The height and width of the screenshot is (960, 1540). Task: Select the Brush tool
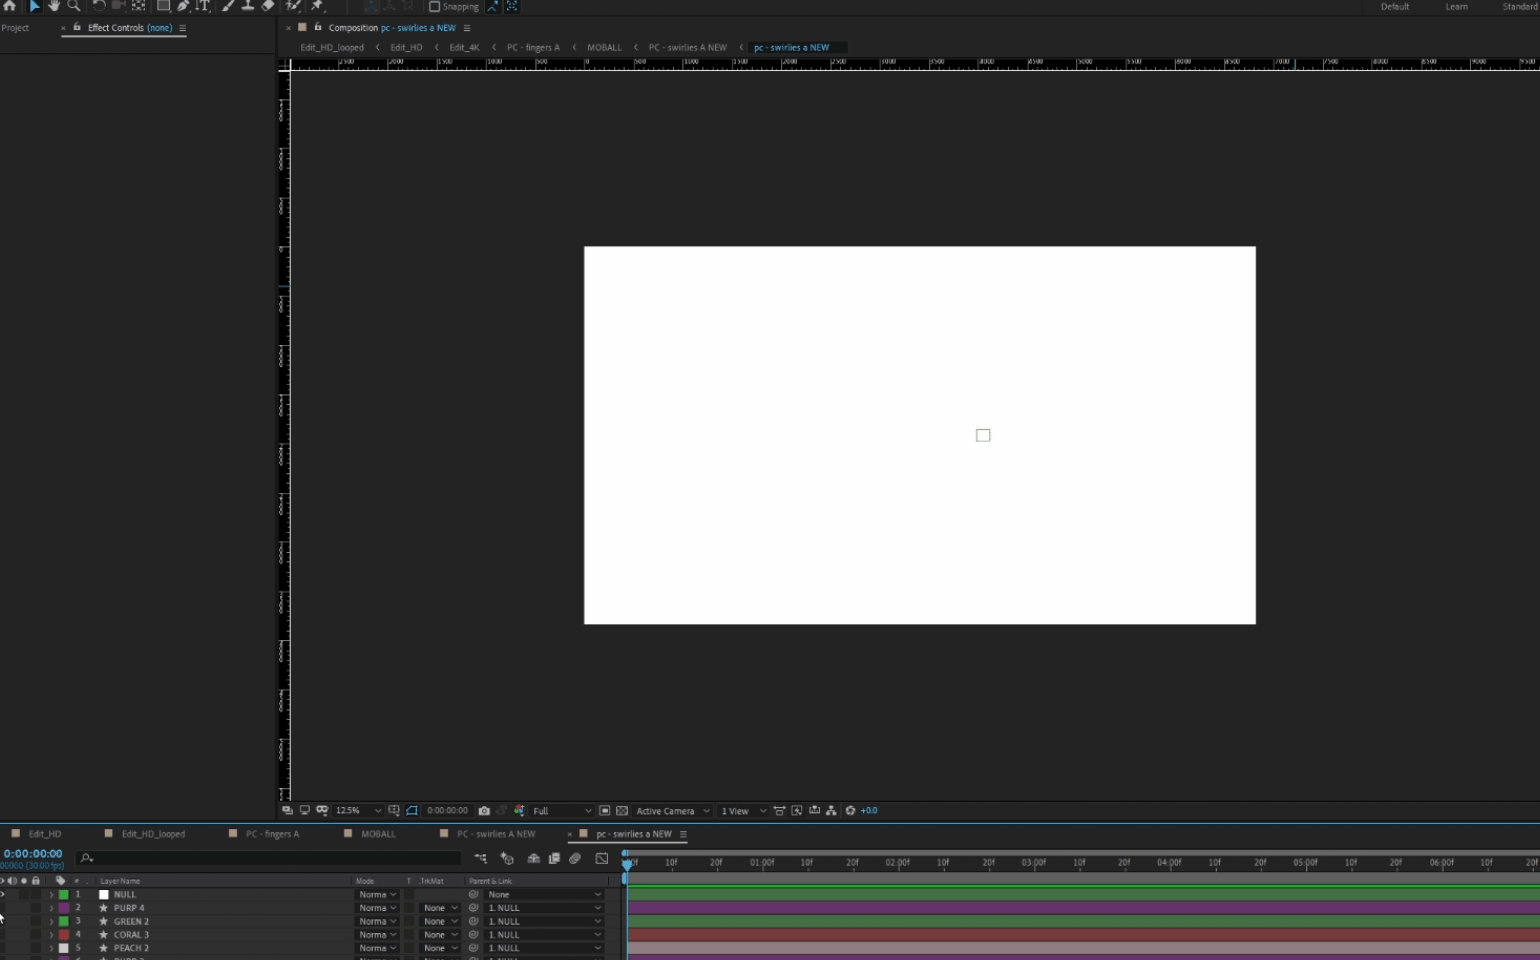pyautogui.click(x=229, y=6)
